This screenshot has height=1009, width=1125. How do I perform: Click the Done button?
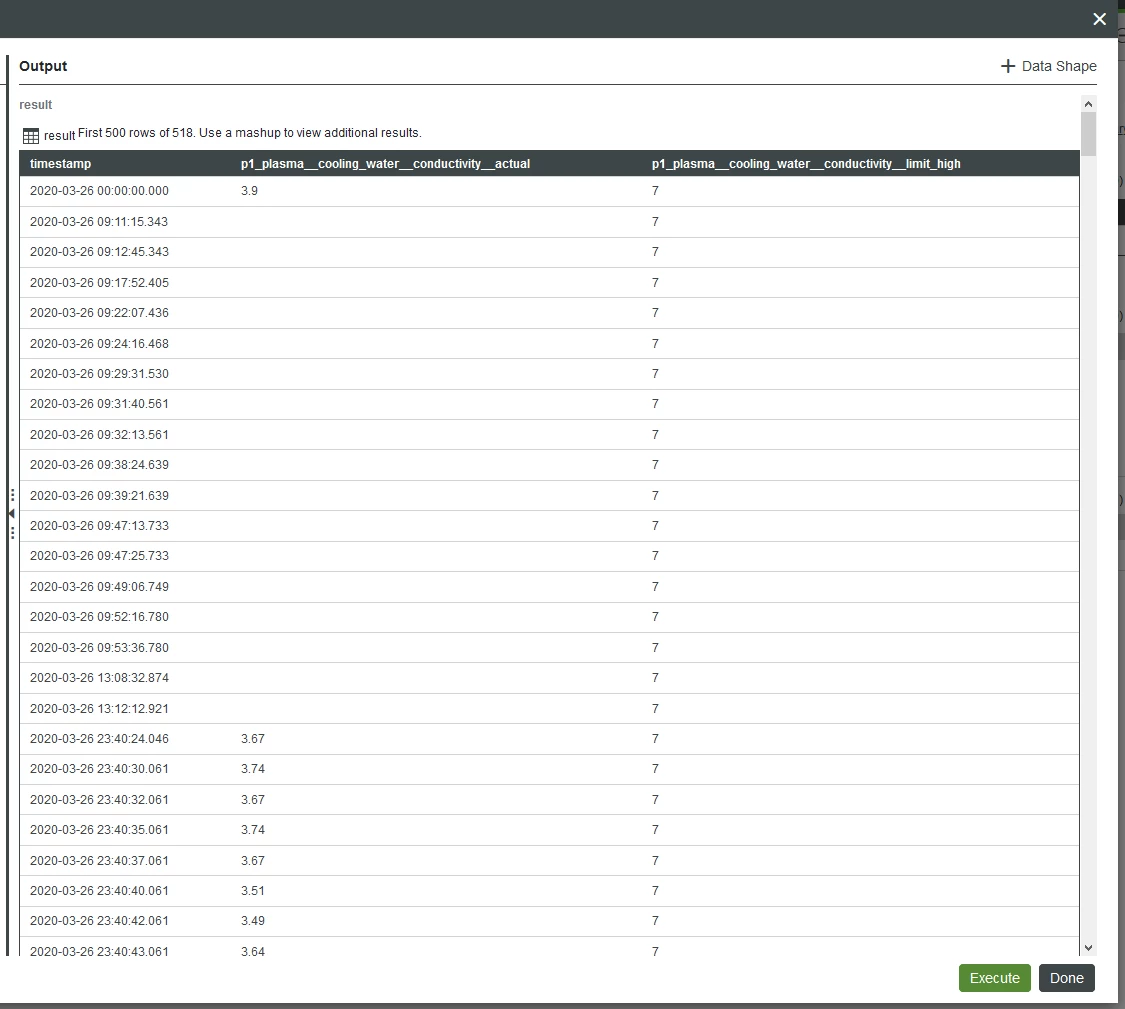click(x=1067, y=978)
